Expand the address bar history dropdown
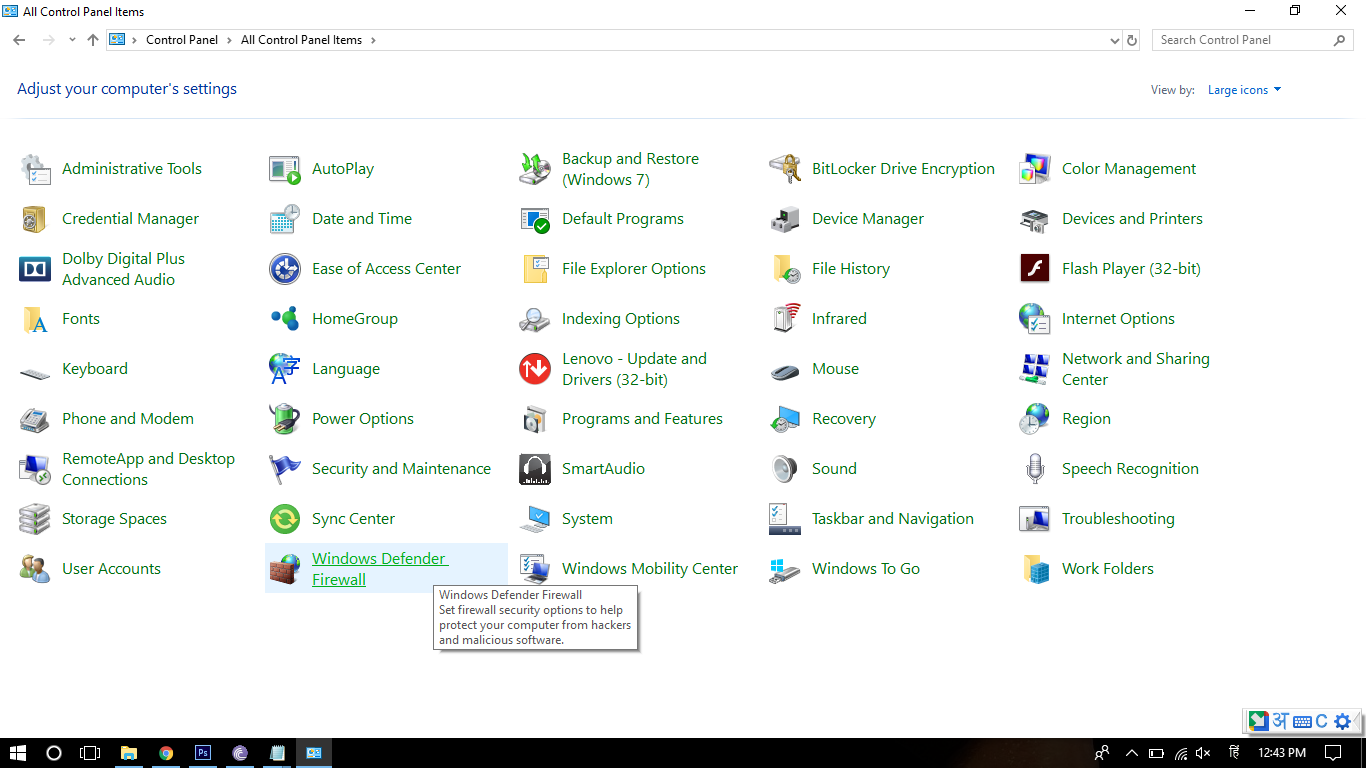This screenshot has width=1366, height=768. tap(1115, 41)
